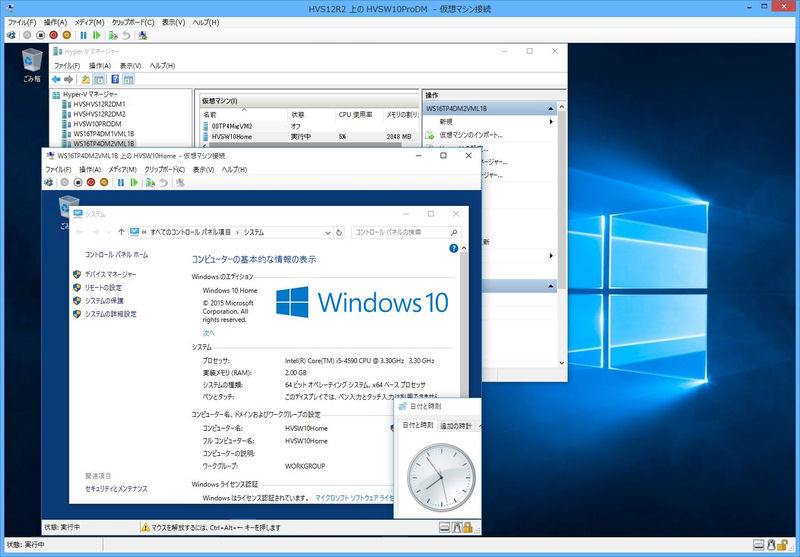800x557 pixels.
Task: Click CPU 使用率 column header
Action: [359, 115]
